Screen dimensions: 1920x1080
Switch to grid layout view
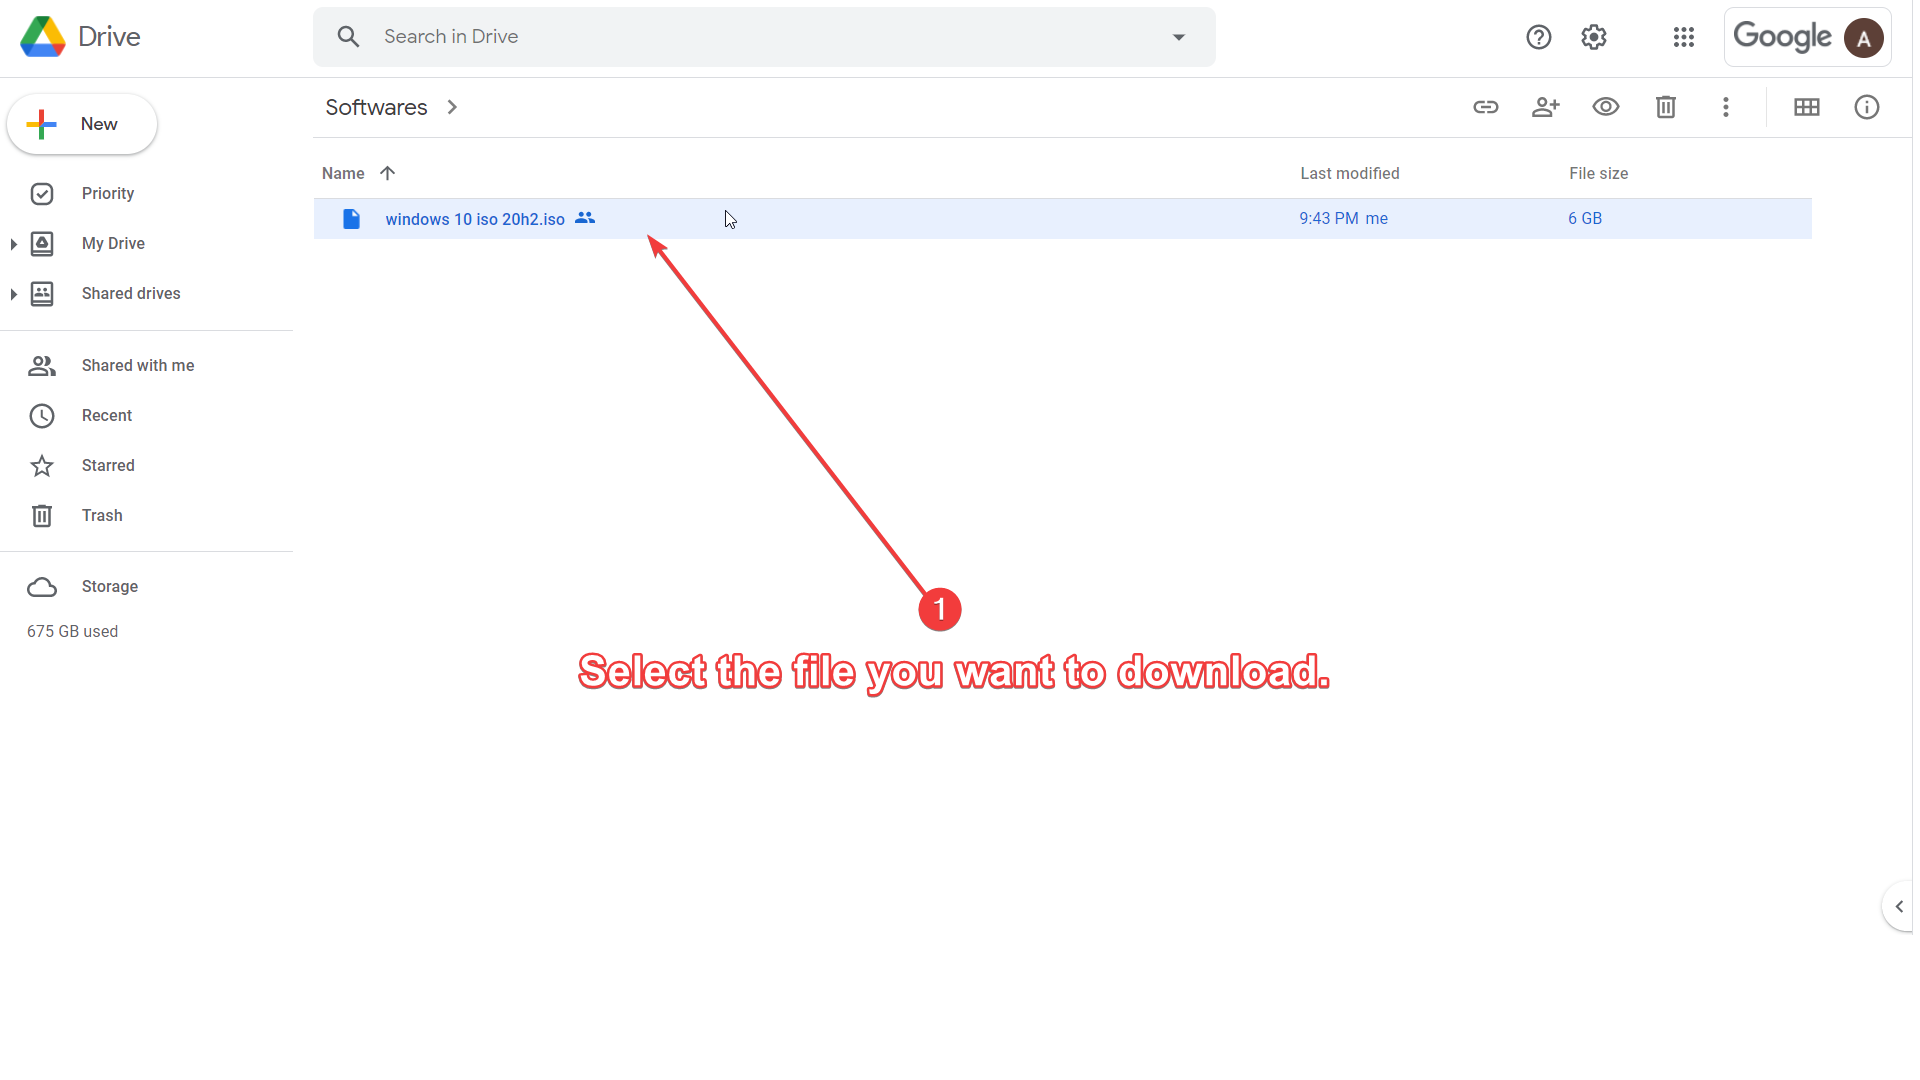coord(1806,107)
